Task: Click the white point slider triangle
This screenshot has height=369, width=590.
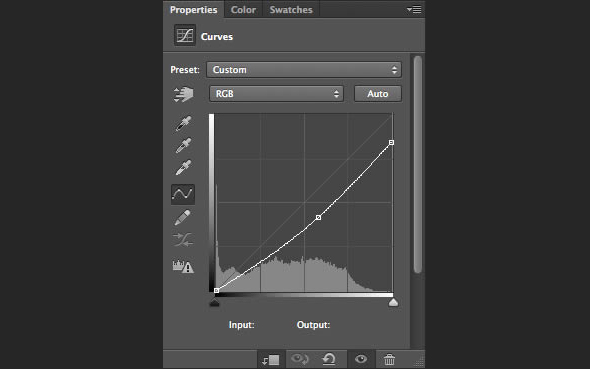Action: click(x=393, y=302)
